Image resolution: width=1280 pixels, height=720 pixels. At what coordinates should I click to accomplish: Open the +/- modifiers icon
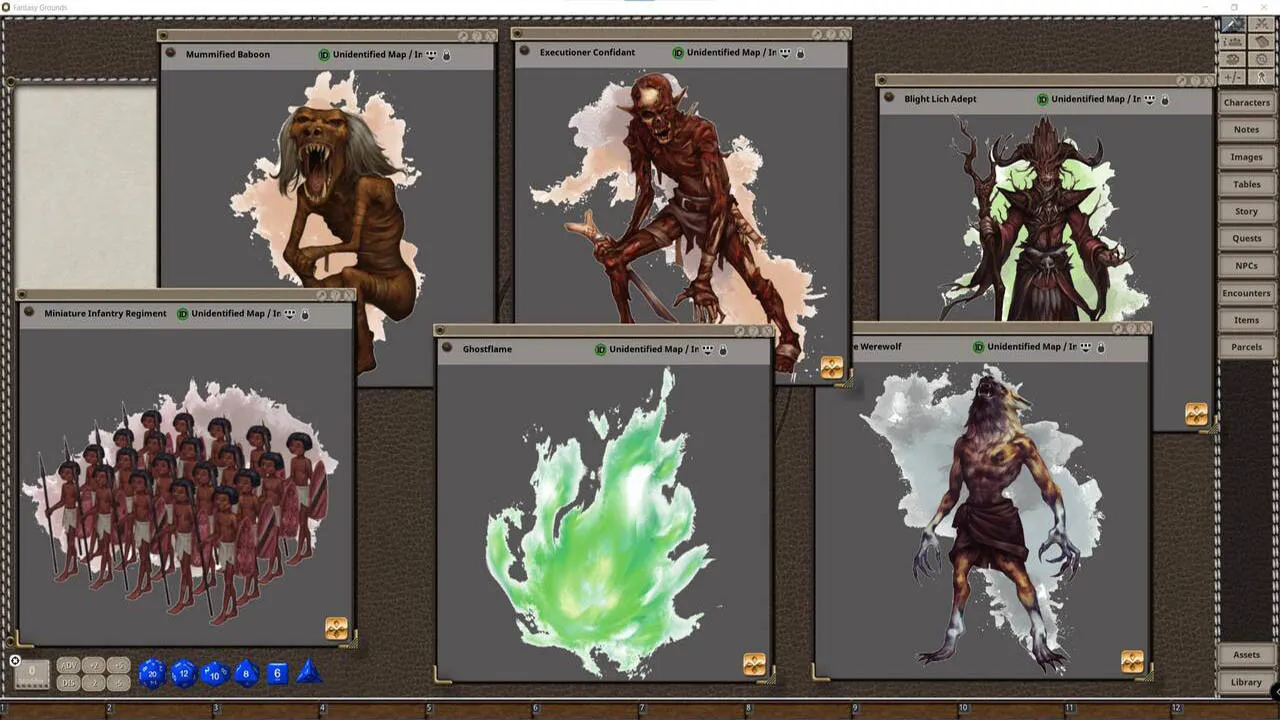pyautogui.click(x=1232, y=77)
